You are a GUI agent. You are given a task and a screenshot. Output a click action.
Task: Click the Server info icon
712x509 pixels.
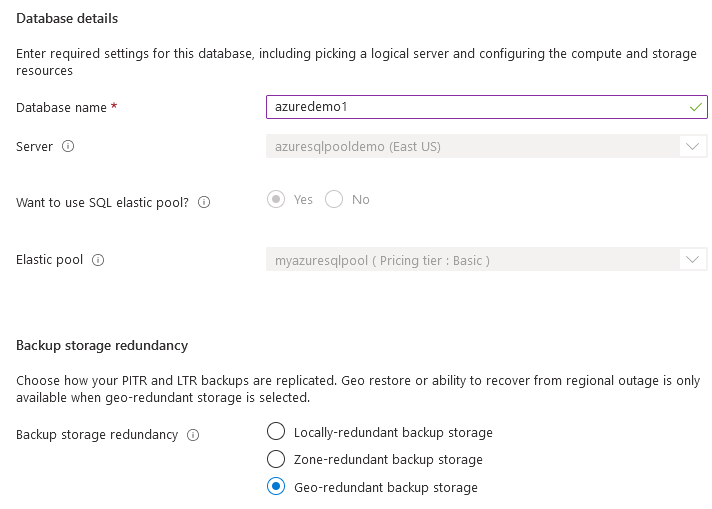tap(68, 146)
